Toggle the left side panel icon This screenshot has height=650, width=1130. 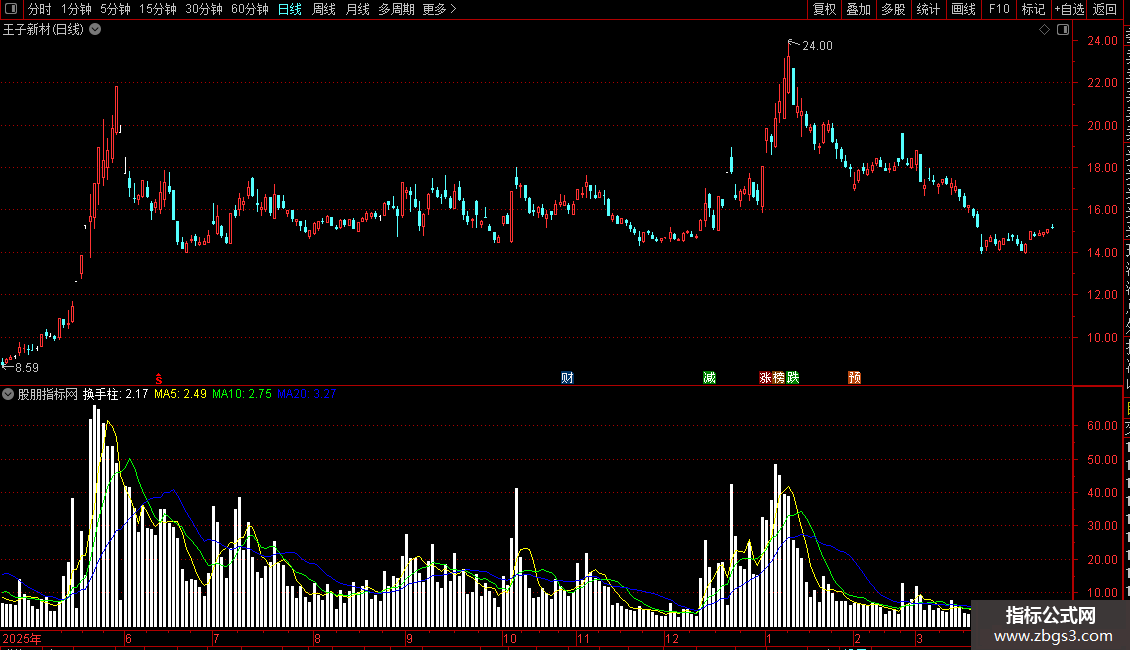pyautogui.click(x=11, y=9)
